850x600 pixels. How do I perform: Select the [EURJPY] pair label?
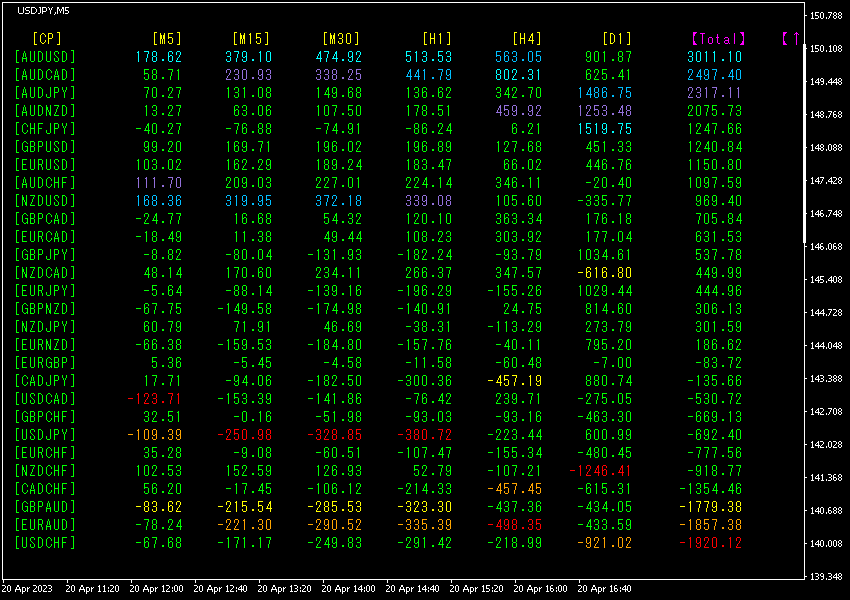coord(45,291)
